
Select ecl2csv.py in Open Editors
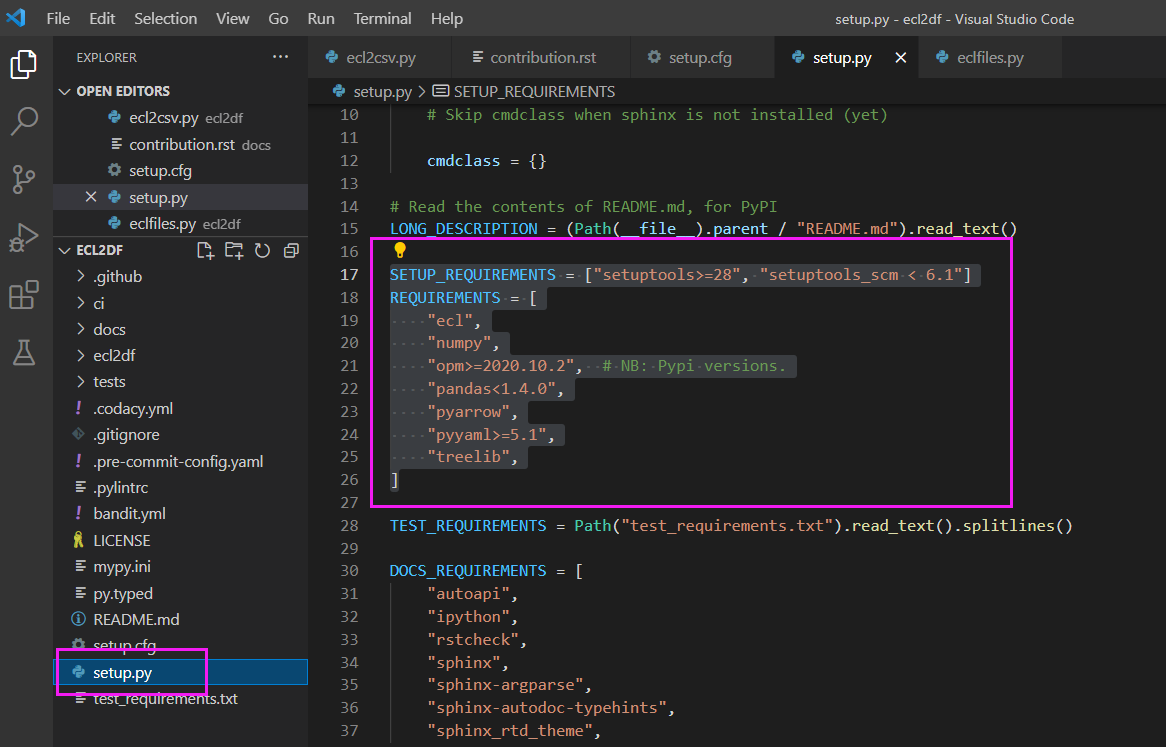[181, 117]
